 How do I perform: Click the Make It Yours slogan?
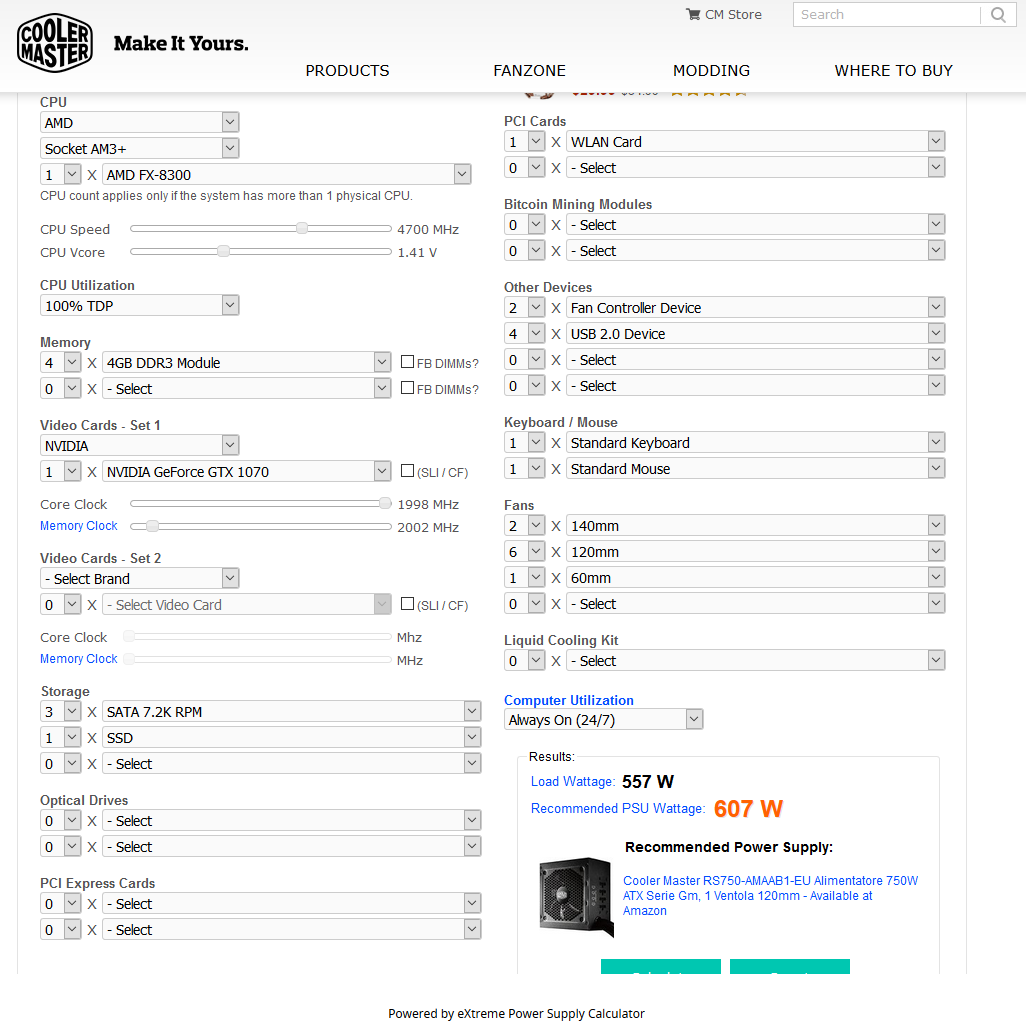[x=181, y=43]
